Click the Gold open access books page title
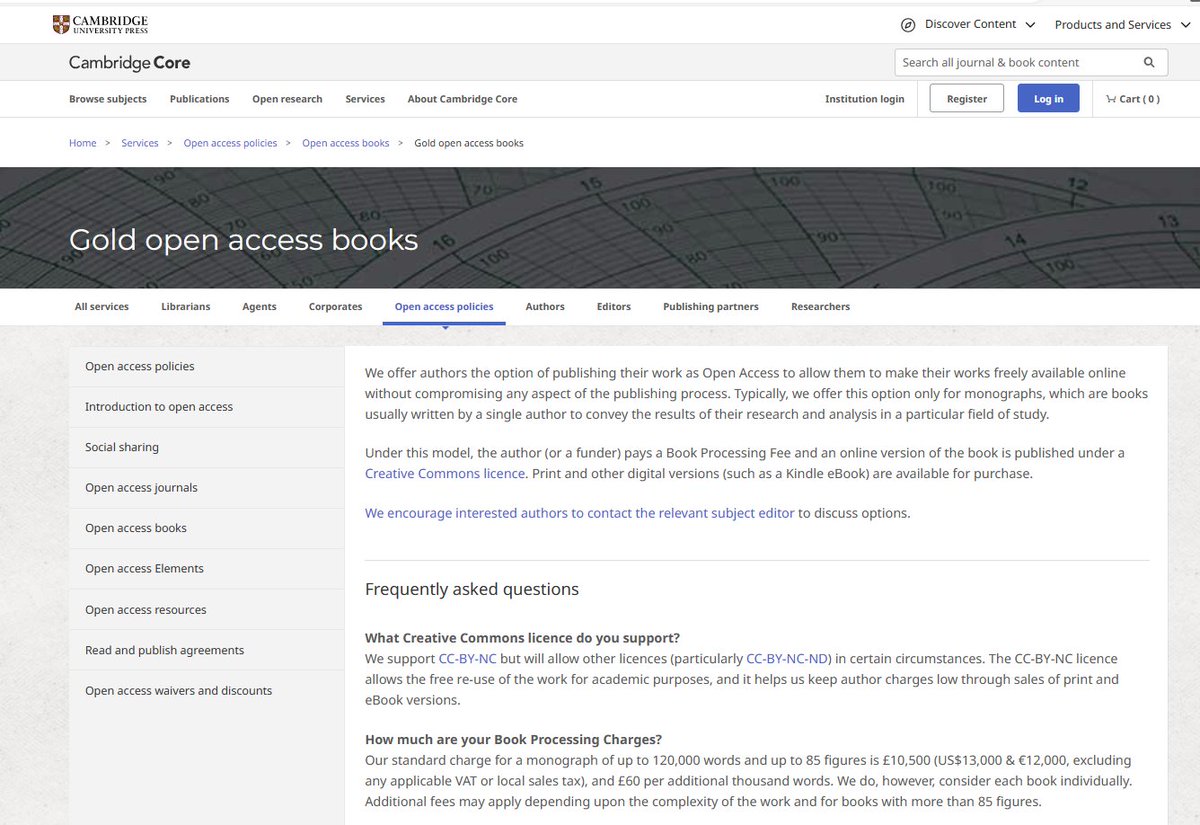1200x825 pixels. coord(243,240)
